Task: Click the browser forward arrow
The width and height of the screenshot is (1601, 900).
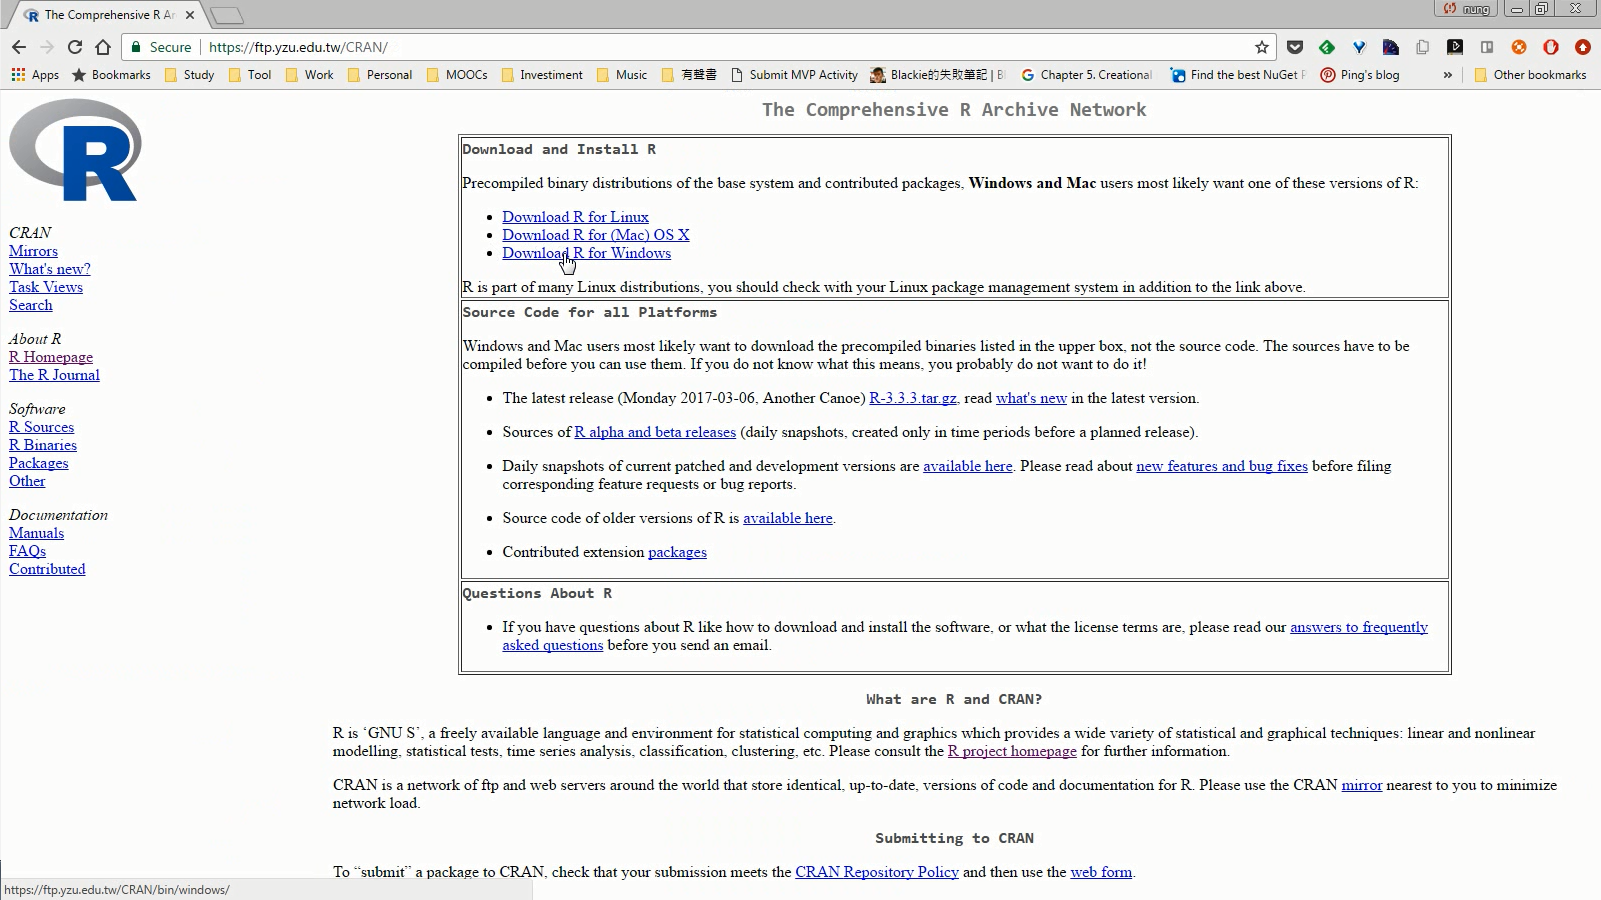Action: [47, 47]
